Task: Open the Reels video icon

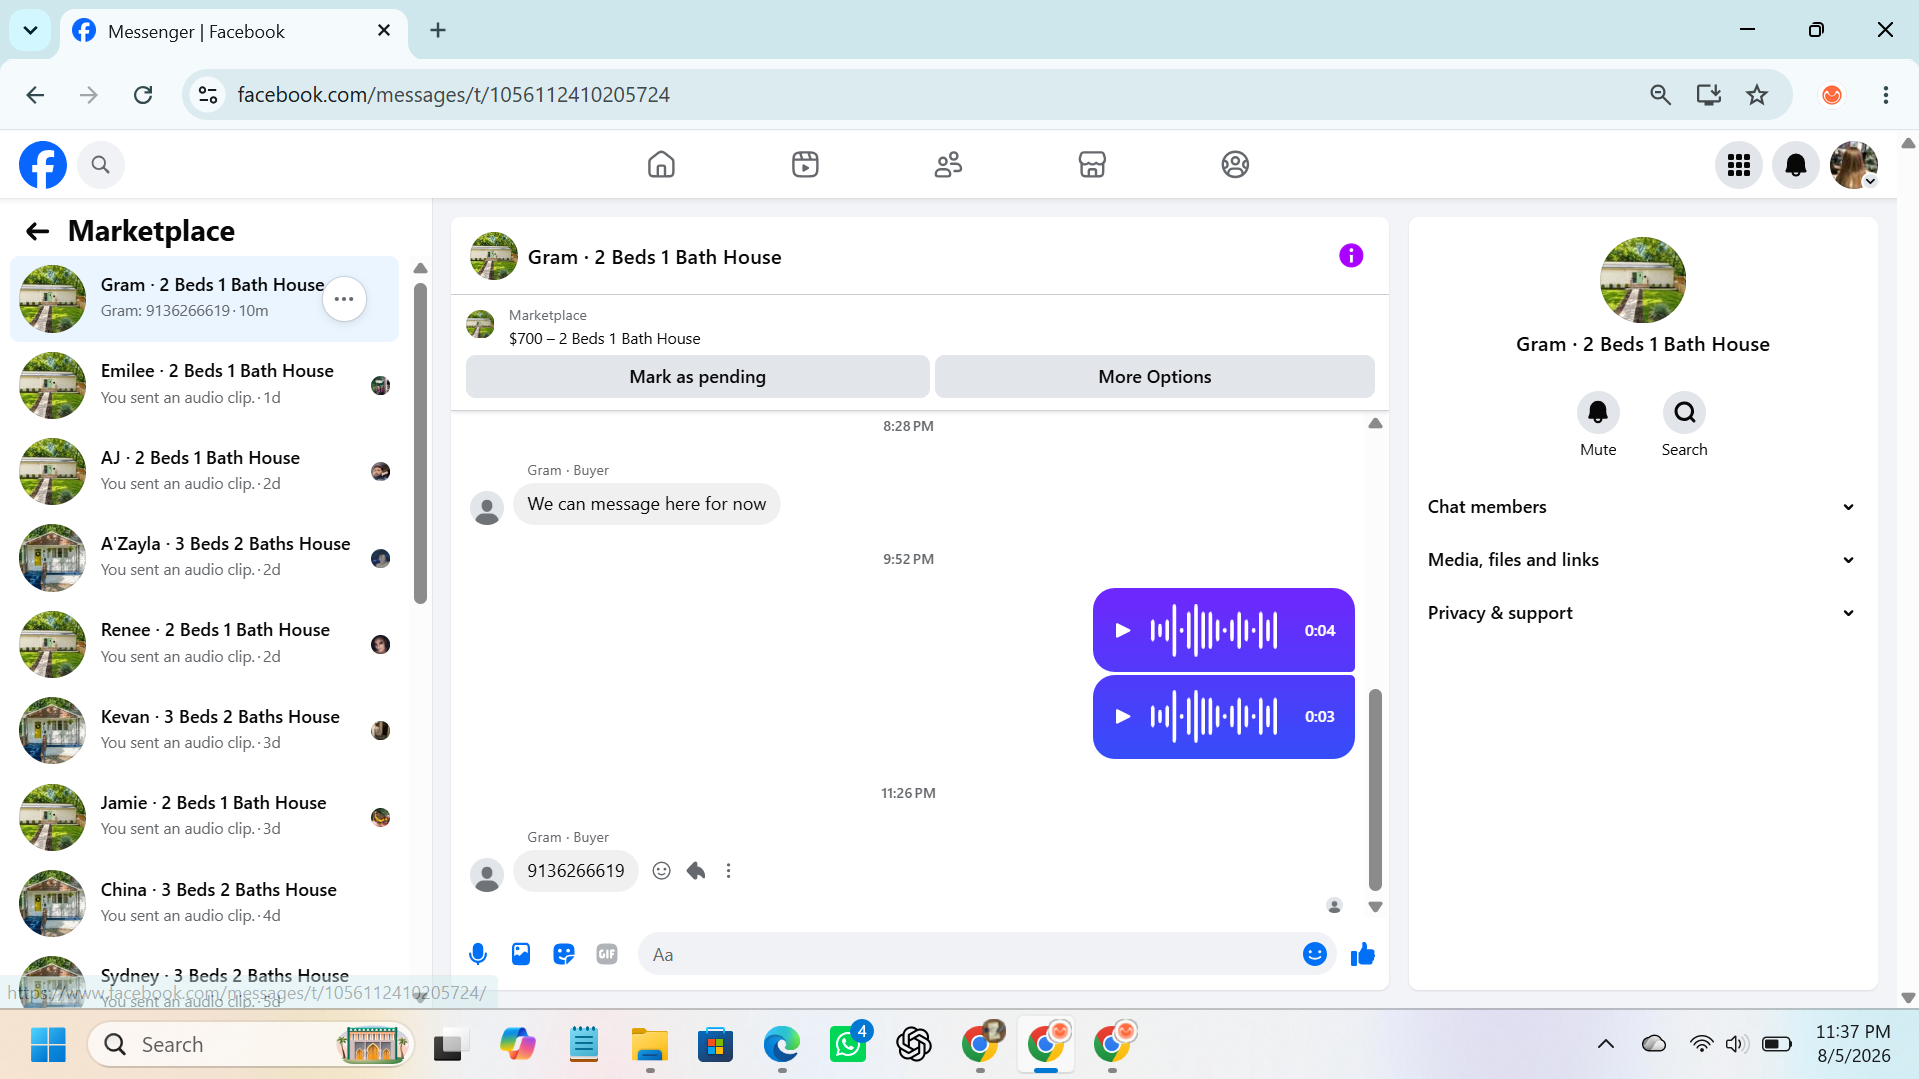Action: (805, 164)
